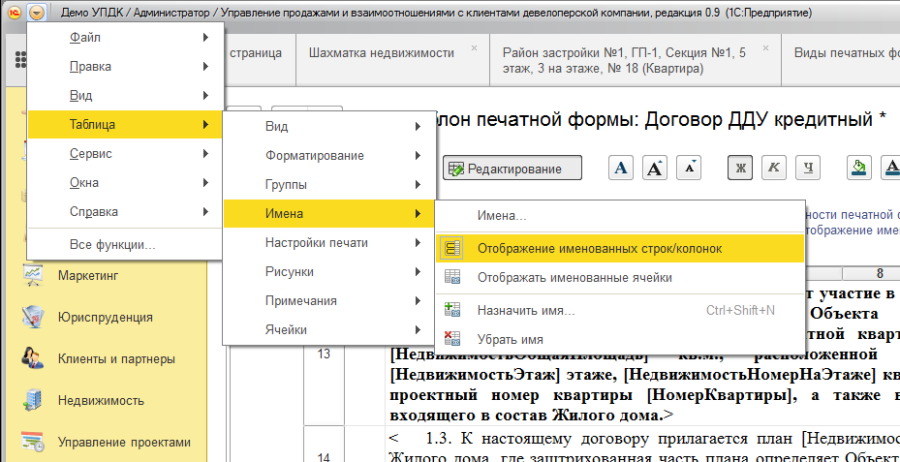Toggle underline Ч formatting
This screenshot has width=900, height=462.
pyautogui.click(x=806, y=168)
